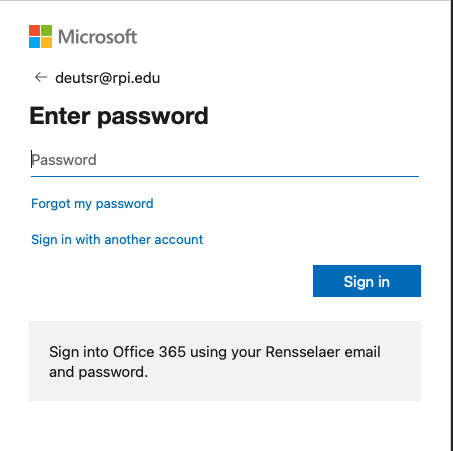Click the red square in Microsoft logo
The height and width of the screenshot is (451, 453).
pyautogui.click(x=34, y=30)
